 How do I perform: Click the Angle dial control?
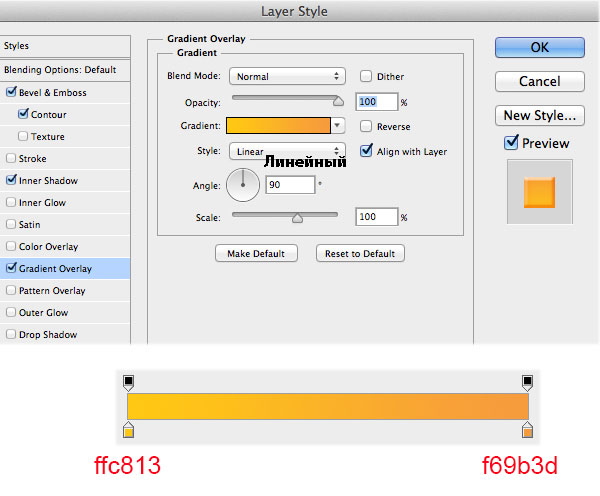[243, 185]
